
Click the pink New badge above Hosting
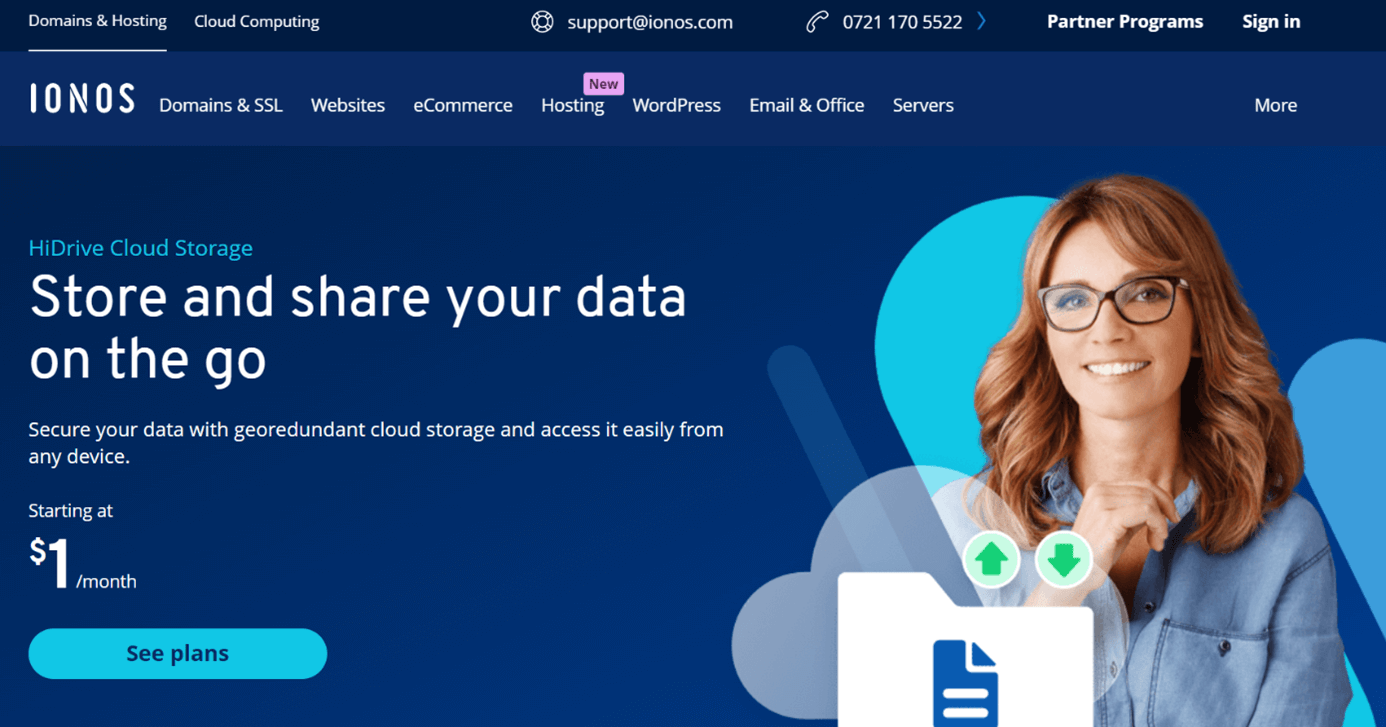pyautogui.click(x=603, y=84)
